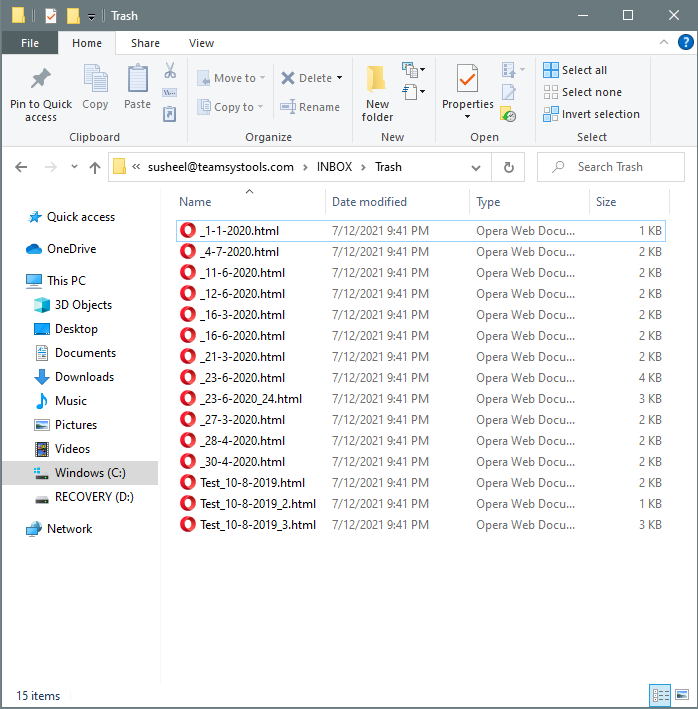Click the Paste clipboard icon
Image resolution: width=698 pixels, height=709 pixels.
click(x=137, y=78)
